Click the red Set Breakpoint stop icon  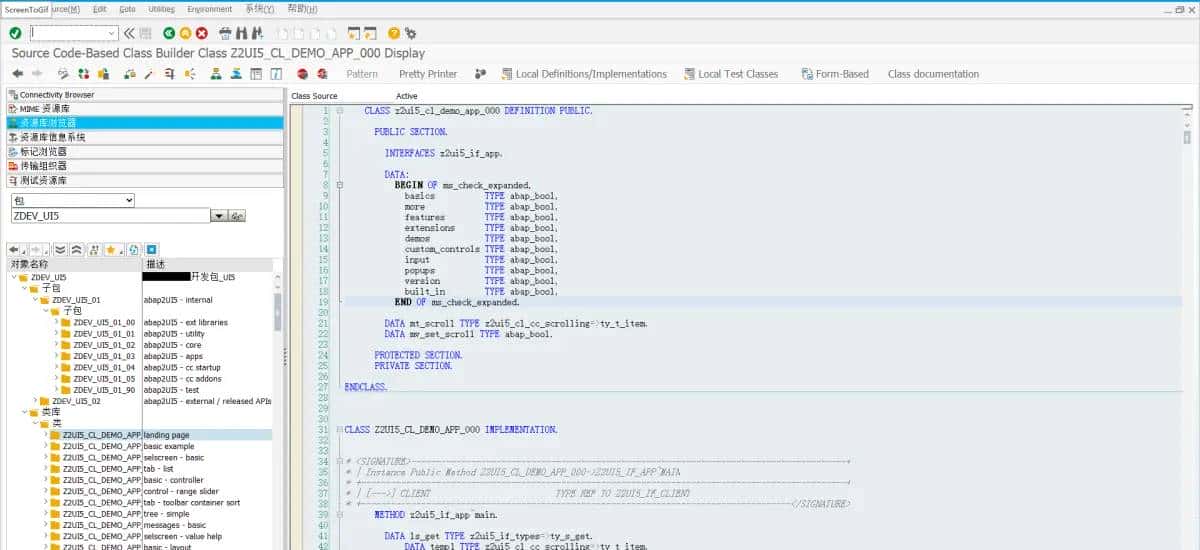[302, 73]
